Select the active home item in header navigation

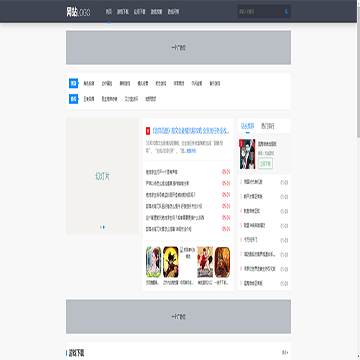click(109, 12)
